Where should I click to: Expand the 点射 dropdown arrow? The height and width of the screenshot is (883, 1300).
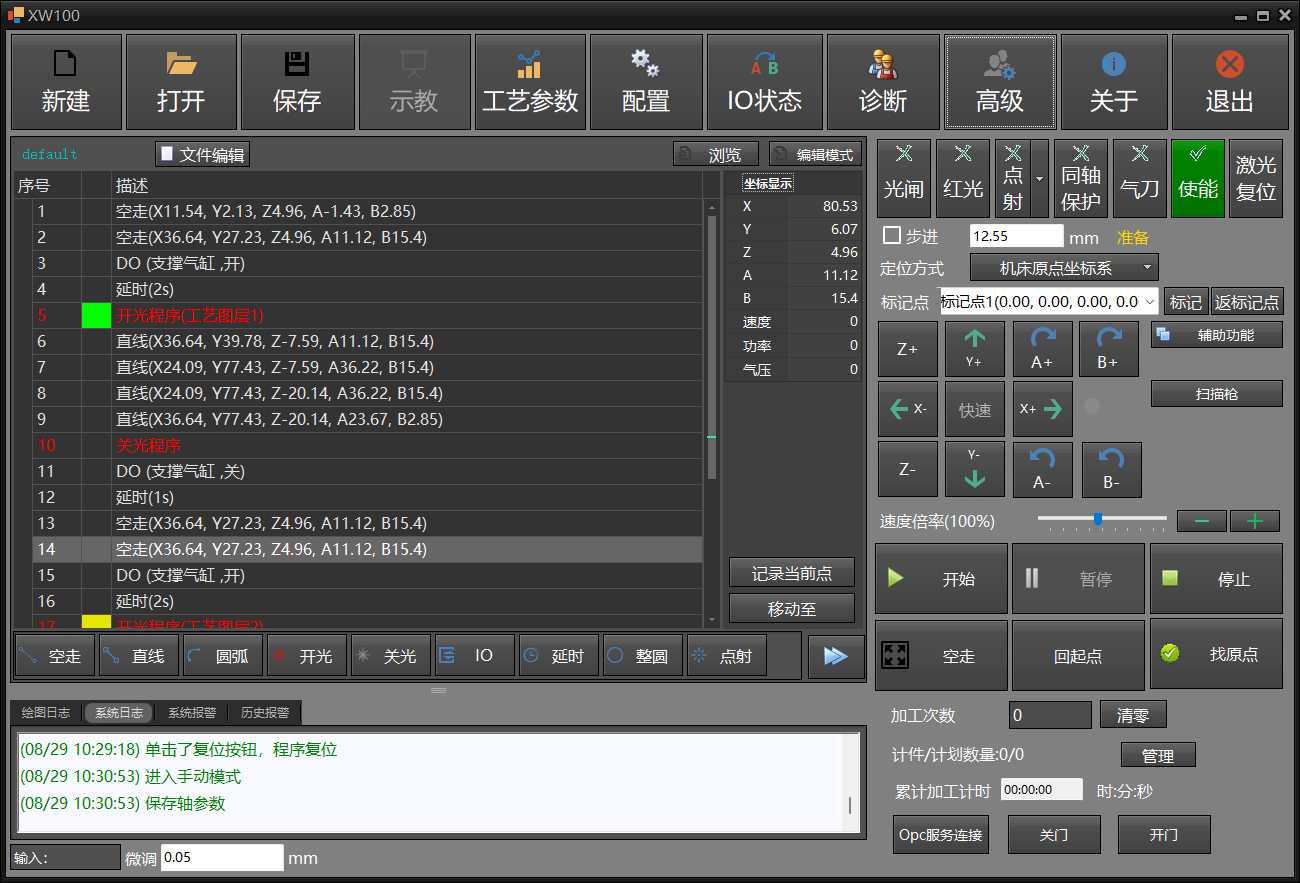point(1040,178)
